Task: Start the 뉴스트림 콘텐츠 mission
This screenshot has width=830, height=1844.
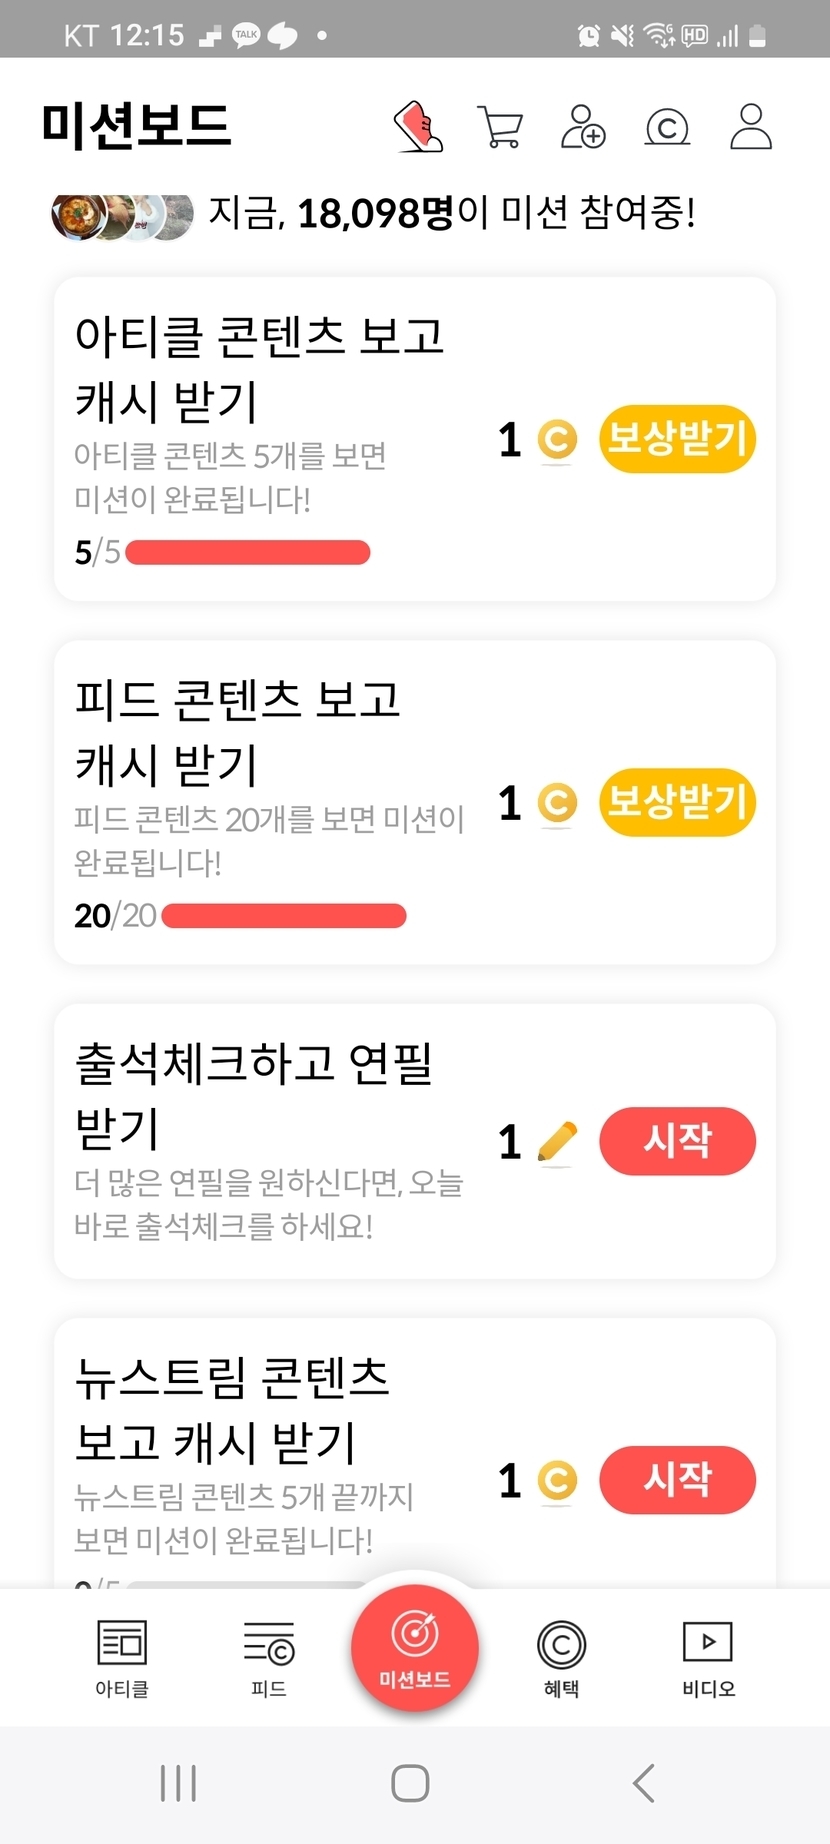Action: [677, 1480]
